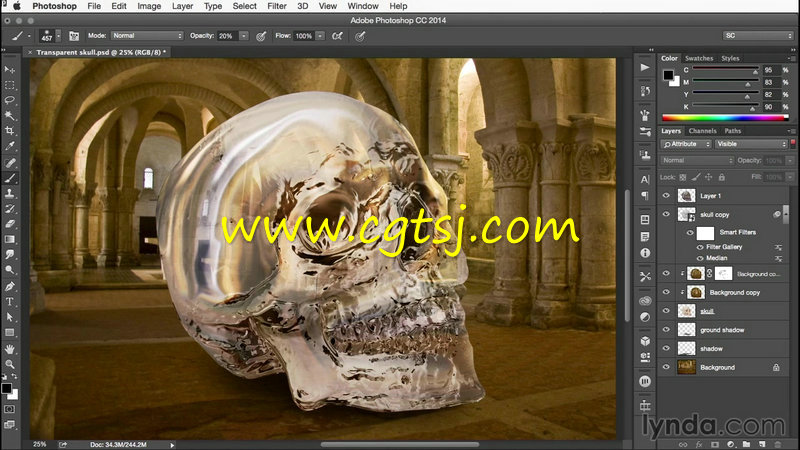Open the Layer menu

click(182, 6)
